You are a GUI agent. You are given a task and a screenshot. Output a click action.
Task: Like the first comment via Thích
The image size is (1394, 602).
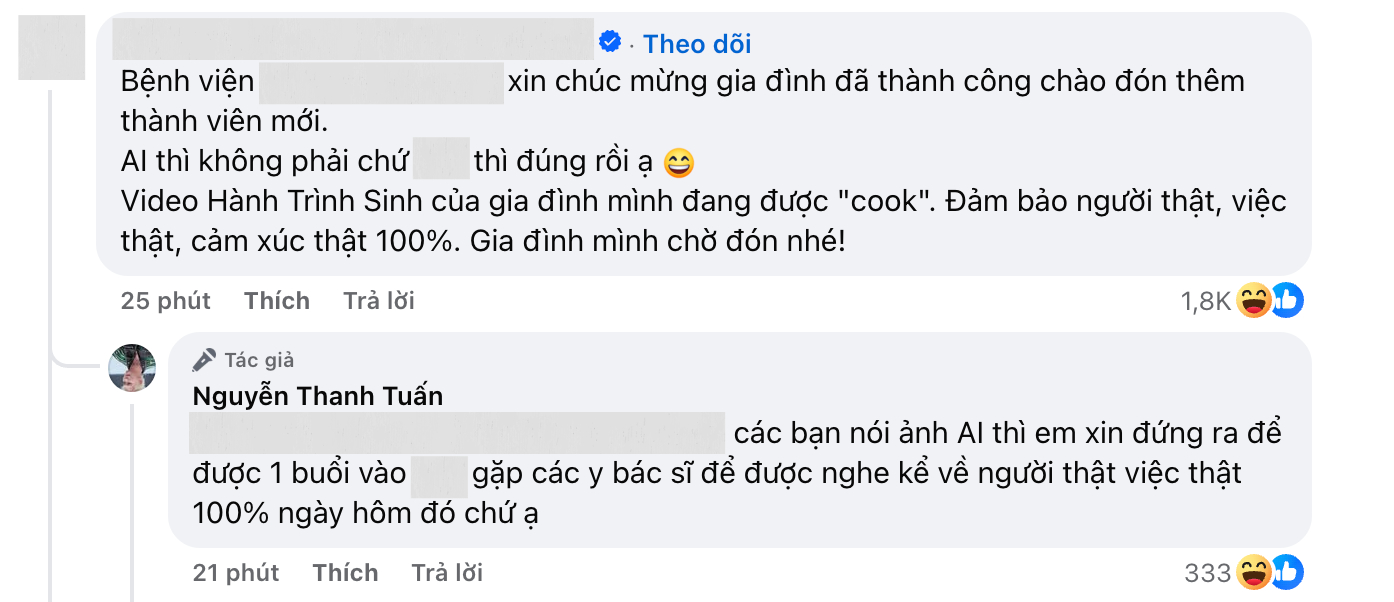(276, 300)
